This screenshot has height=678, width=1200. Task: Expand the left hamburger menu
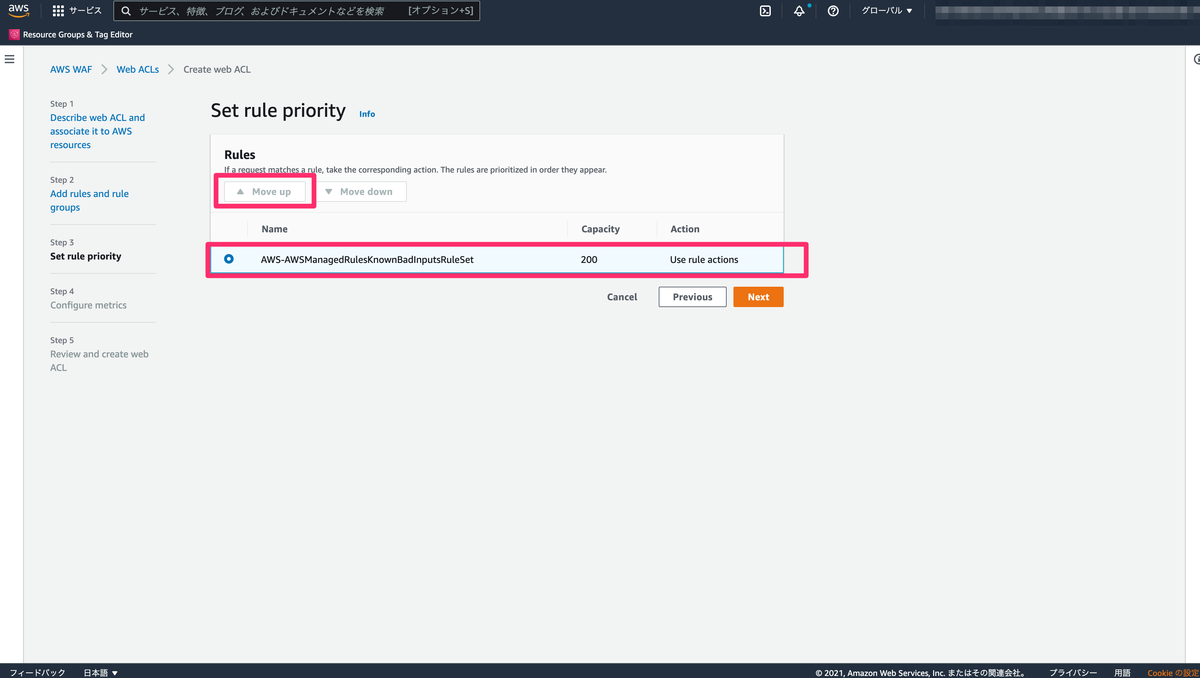tap(10, 58)
